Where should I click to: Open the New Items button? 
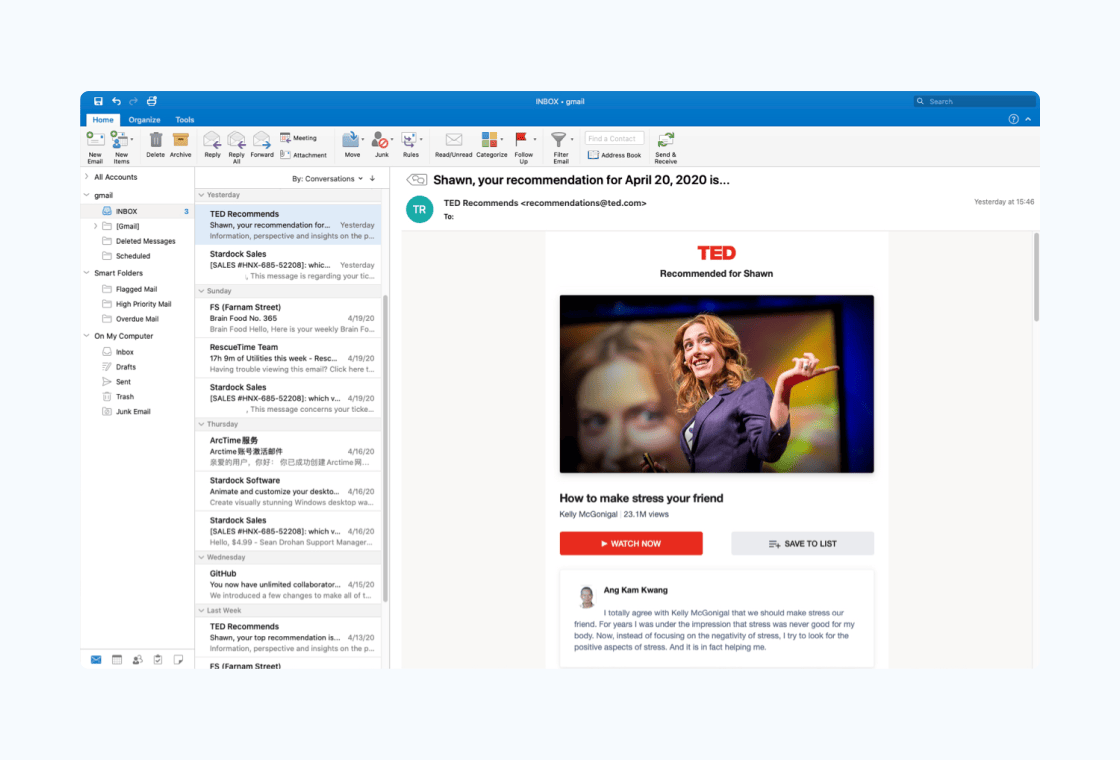pyautogui.click(x=121, y=147)
